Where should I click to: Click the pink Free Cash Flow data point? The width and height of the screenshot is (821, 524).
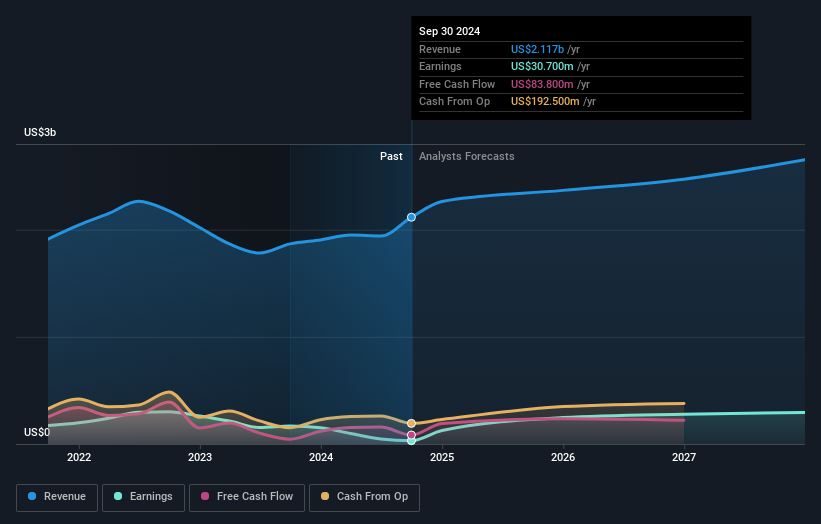tap(412, 435)
